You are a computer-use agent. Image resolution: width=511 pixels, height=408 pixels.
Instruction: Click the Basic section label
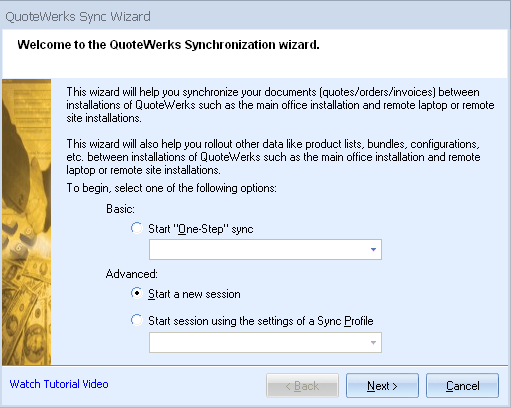point(120,209)
